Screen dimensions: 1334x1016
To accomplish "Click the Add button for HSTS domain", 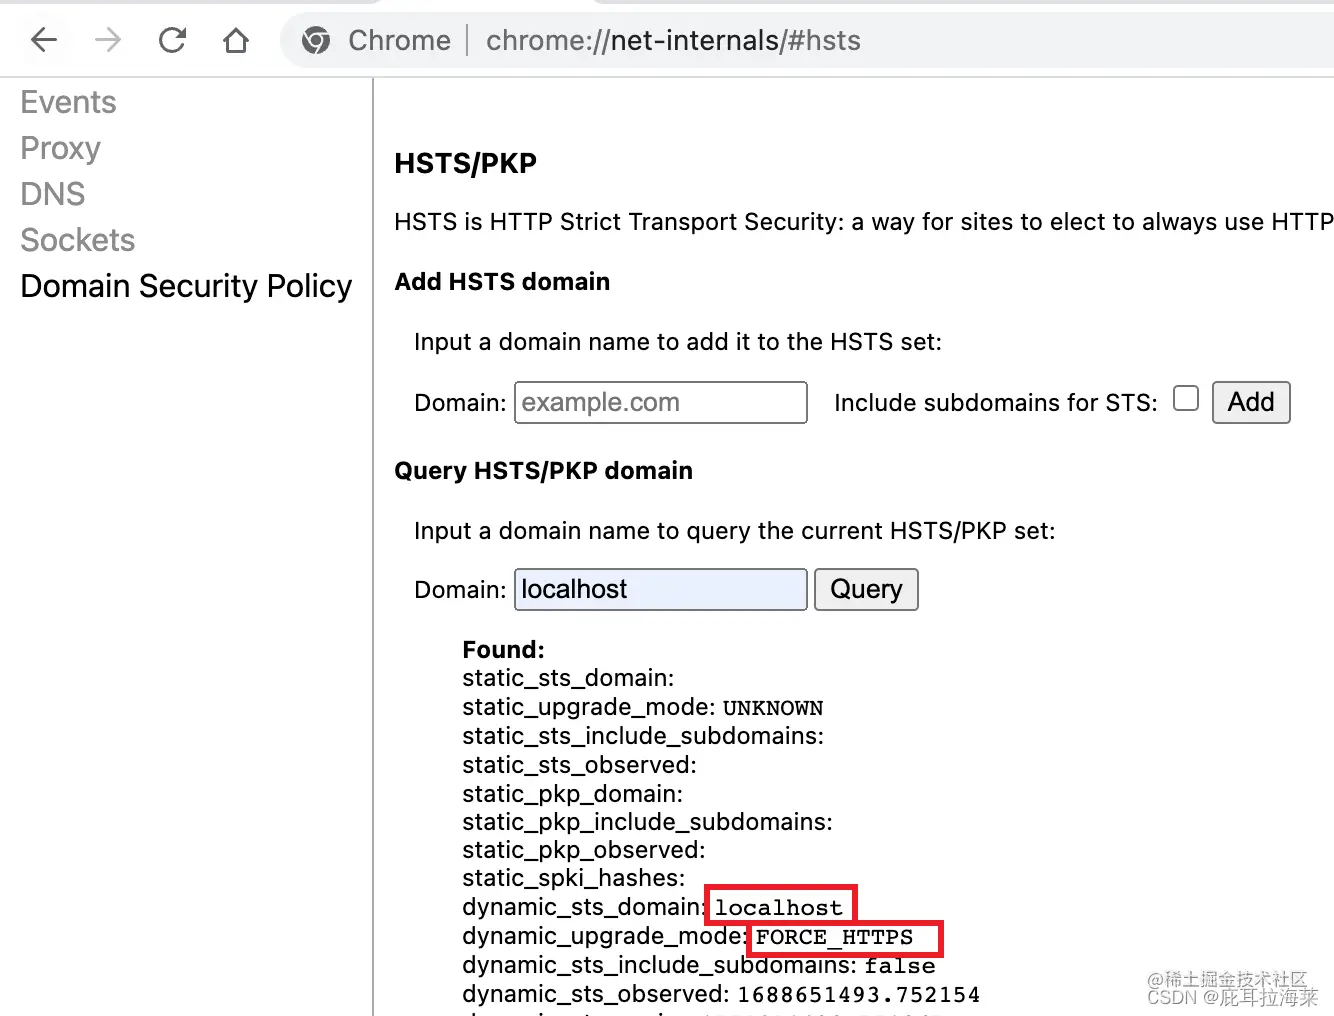I will (1250, 402).
